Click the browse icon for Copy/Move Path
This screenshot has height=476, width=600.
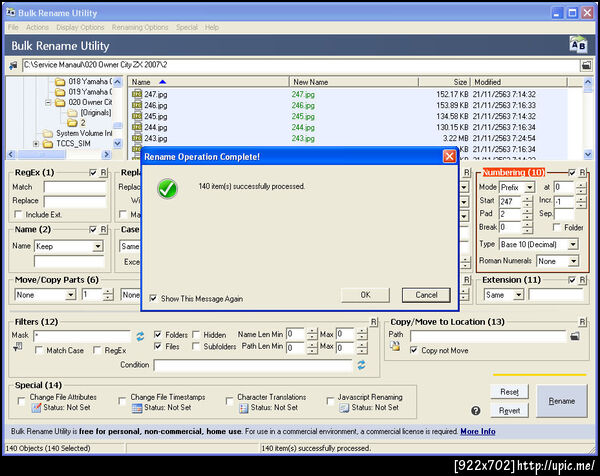coord(575,336)
